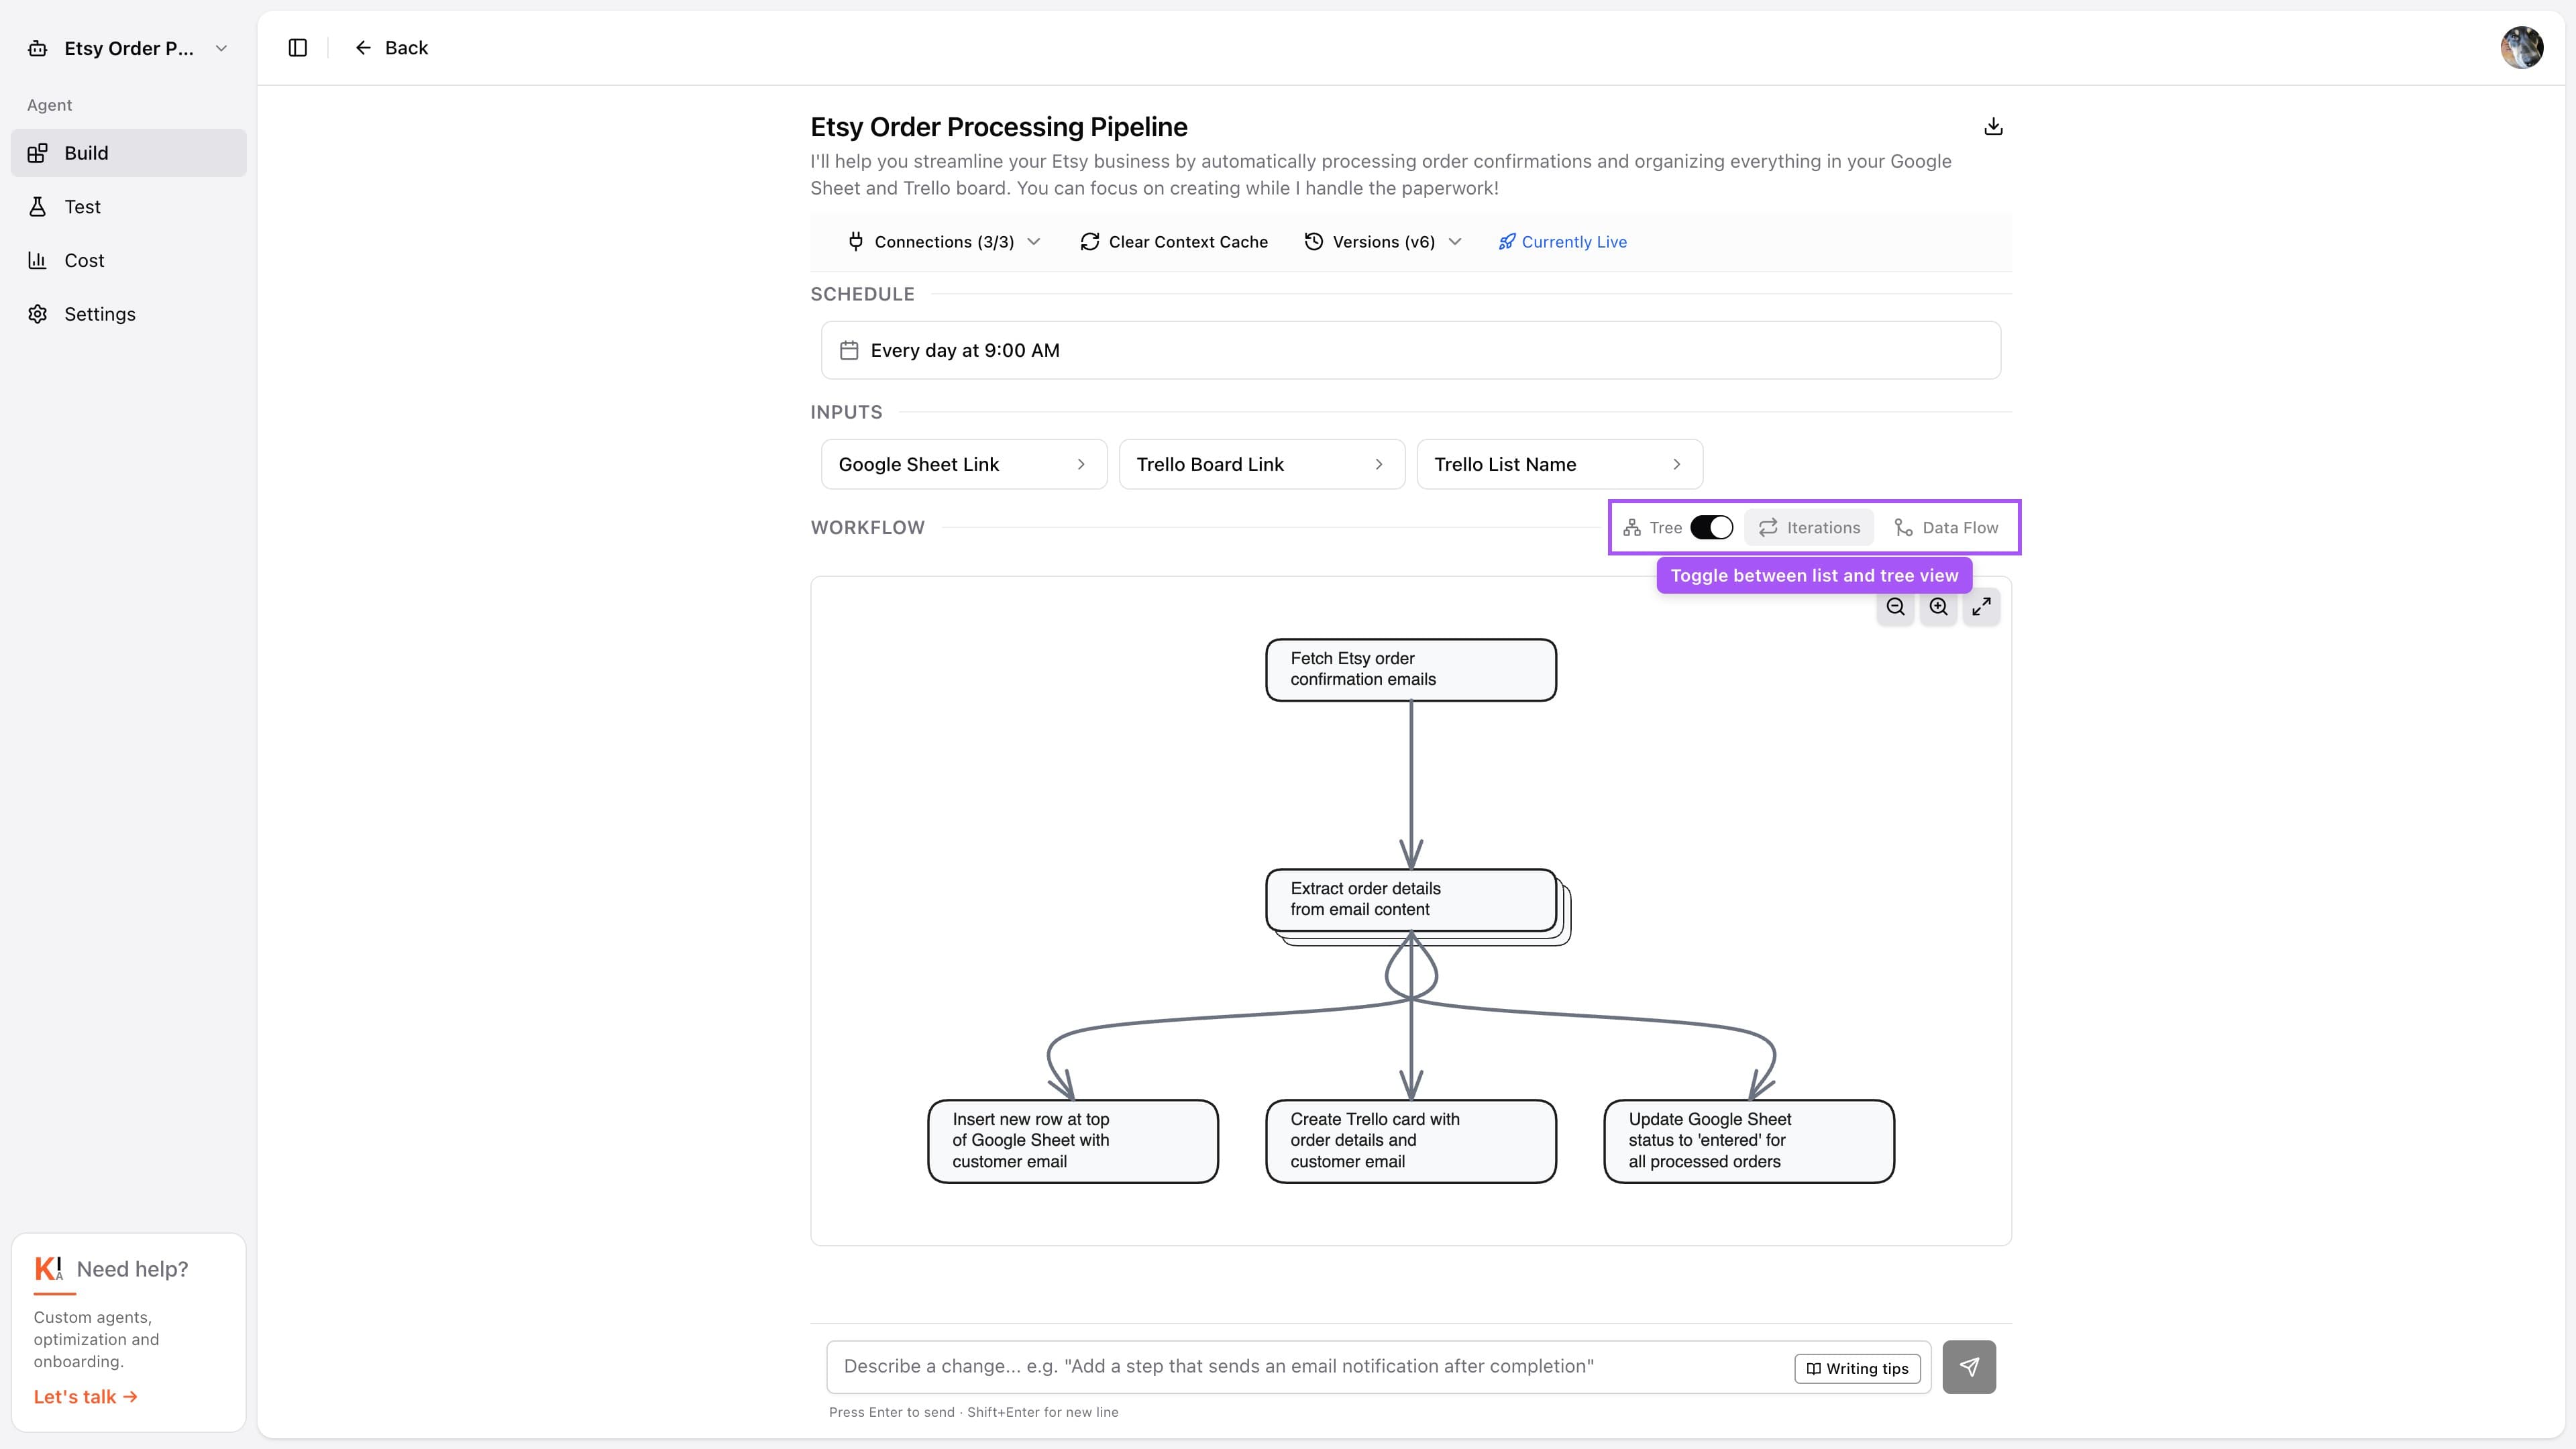Viewport: 2576px width, 1449px height.
Task: Enable Iterations view in workflow
Action: coord(1808,527)
